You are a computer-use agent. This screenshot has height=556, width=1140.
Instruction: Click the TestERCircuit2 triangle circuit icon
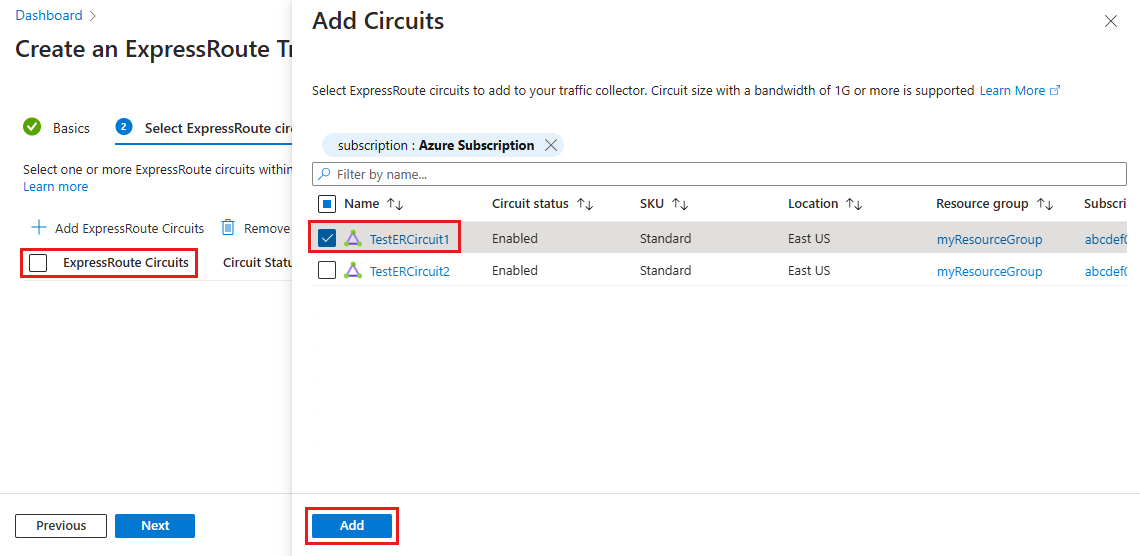click(353, 270)
